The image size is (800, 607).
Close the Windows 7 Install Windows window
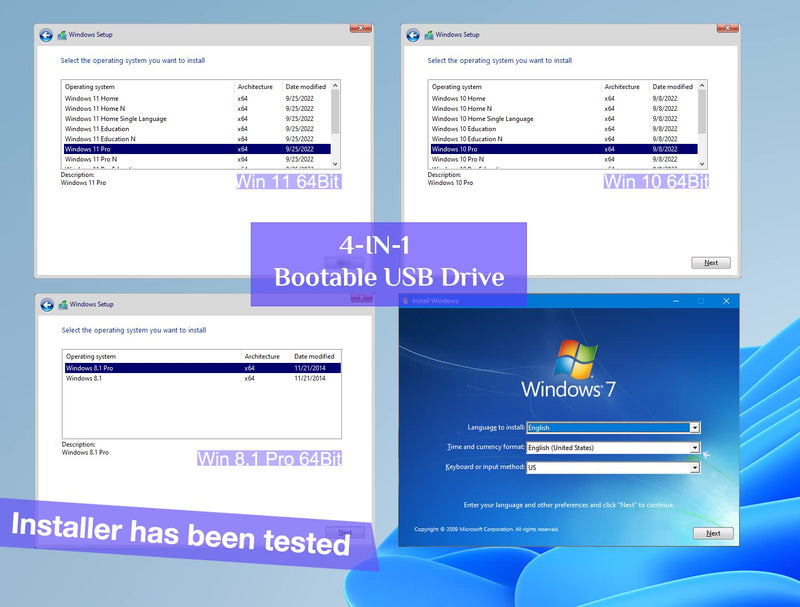(726, 301)
